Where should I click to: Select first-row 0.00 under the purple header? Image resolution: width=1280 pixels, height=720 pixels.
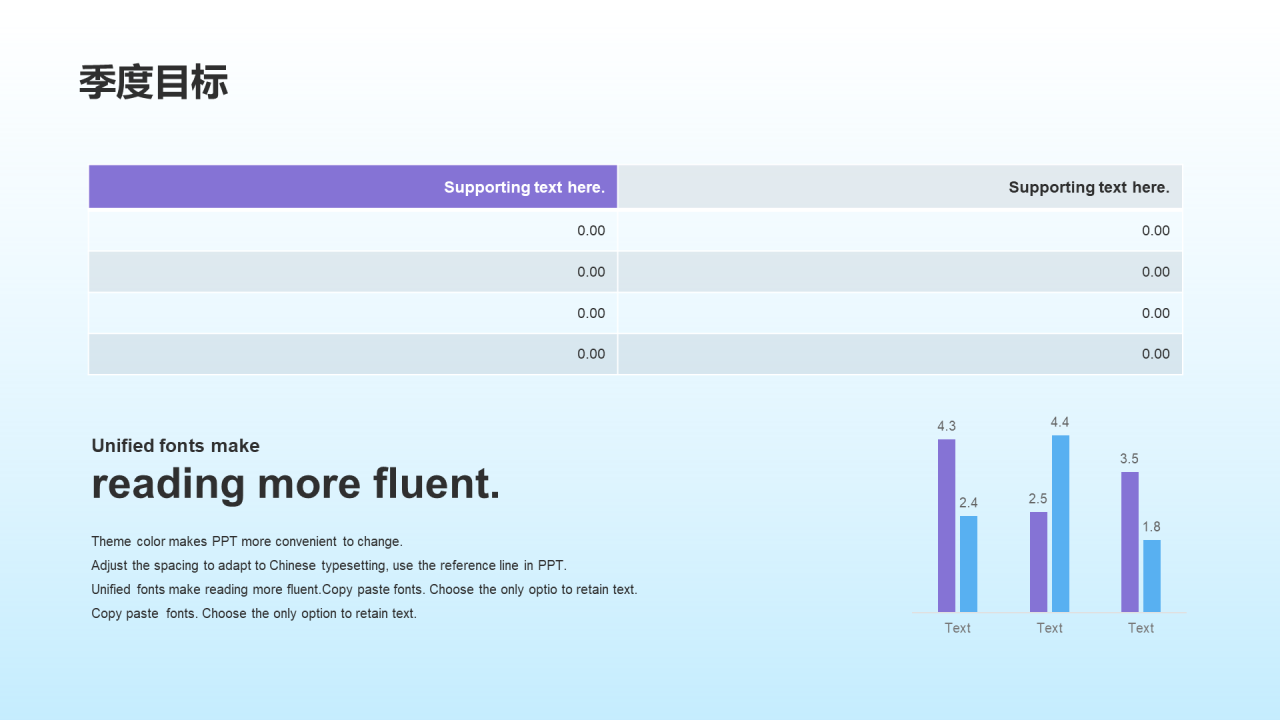[591, 231]
